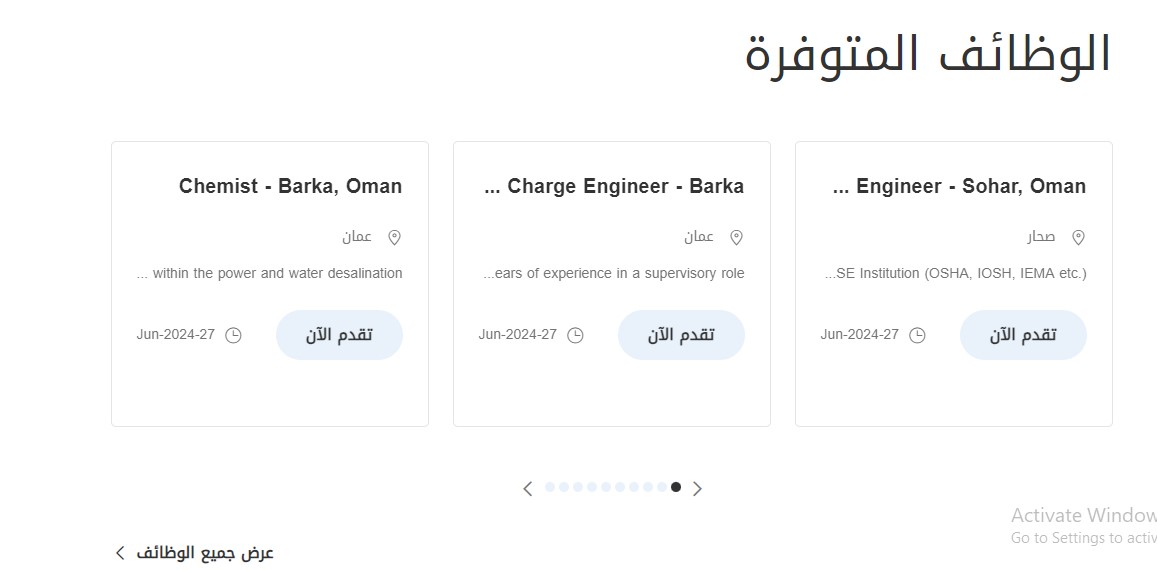Apply now for Engineer - Sohar job
The image size is (1157, 570).
(x=1023, y=335)
